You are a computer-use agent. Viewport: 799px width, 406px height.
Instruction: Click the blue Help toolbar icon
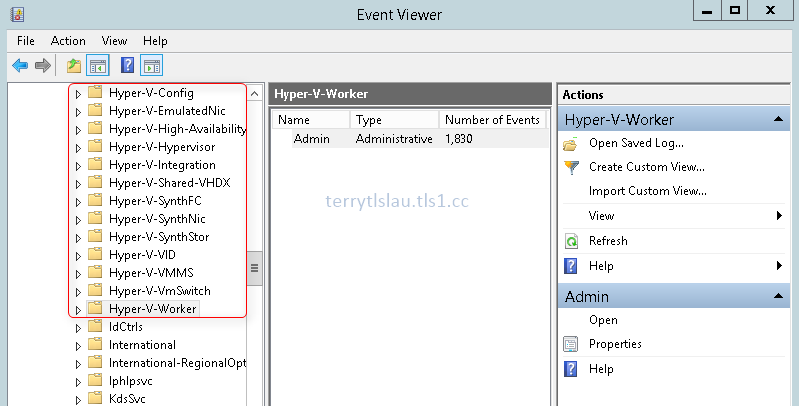point(127,65)
